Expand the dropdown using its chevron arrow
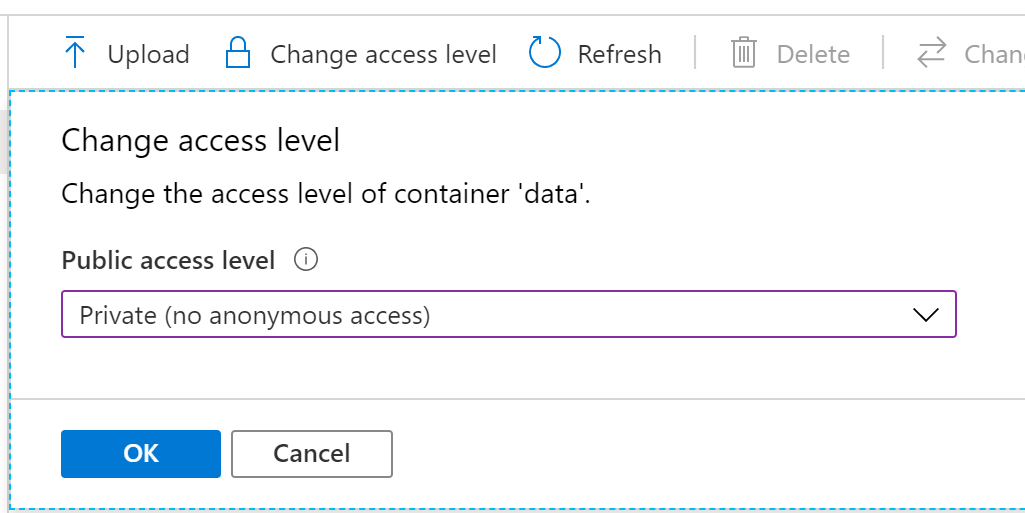This screenshot has height=513, width=1025. [926, 315]
